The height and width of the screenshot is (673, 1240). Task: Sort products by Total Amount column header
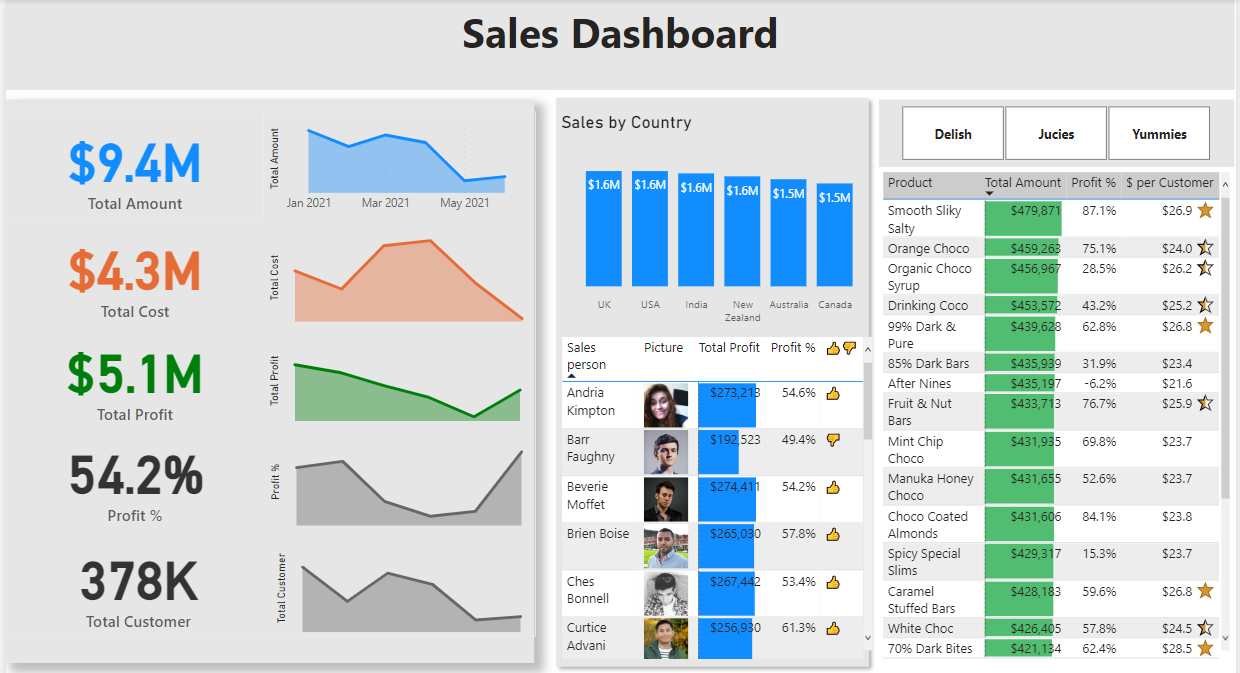tap(1023, 183)
